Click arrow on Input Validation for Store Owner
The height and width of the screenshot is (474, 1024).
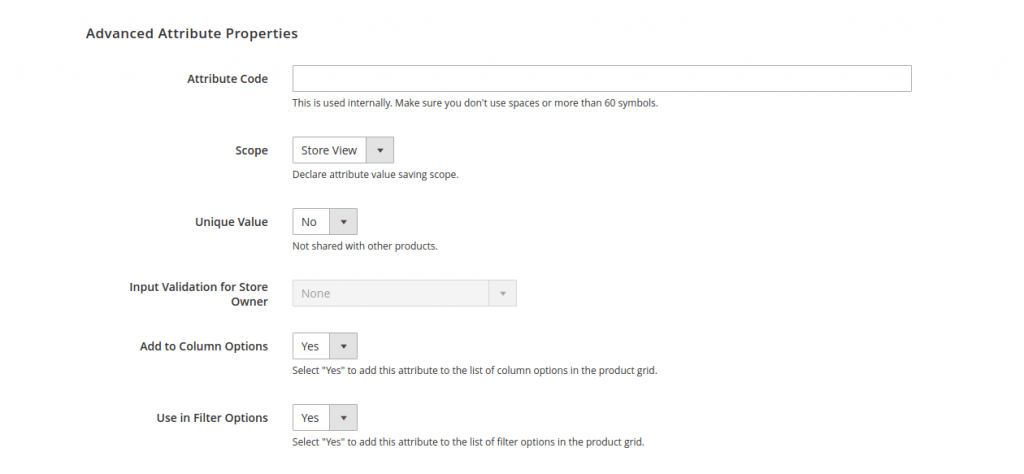pyautogui.click(x=502, y=294)
